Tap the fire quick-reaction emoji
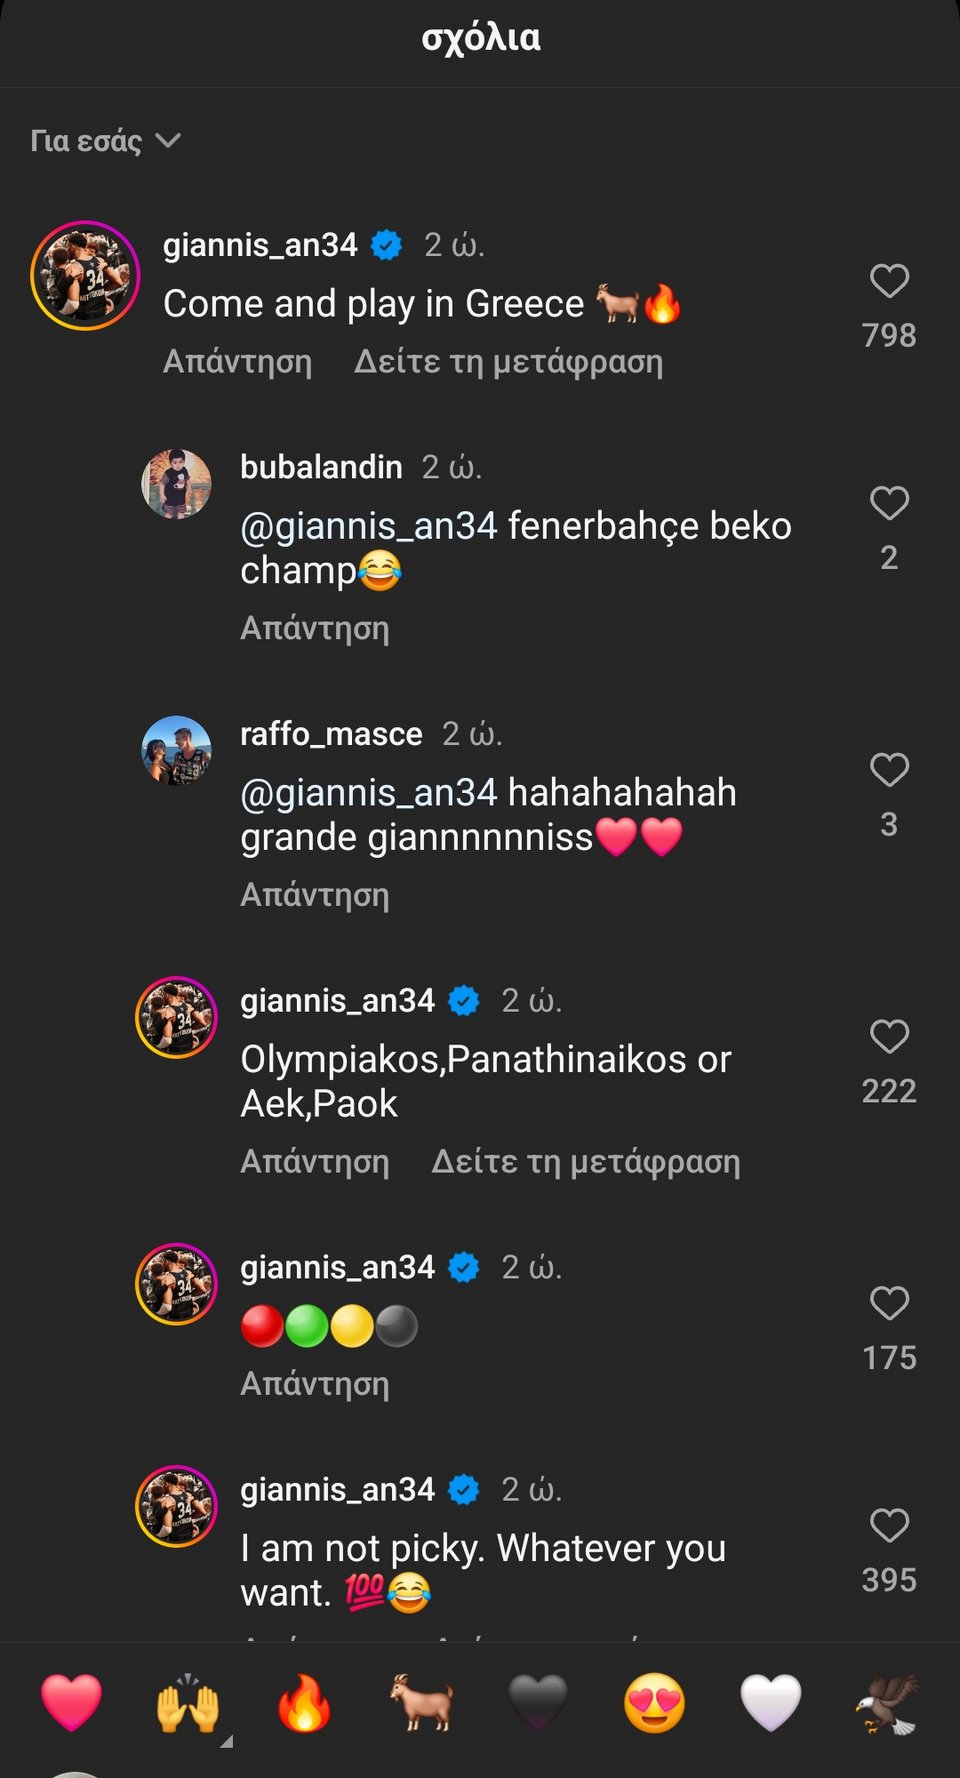 [304, 1702]
